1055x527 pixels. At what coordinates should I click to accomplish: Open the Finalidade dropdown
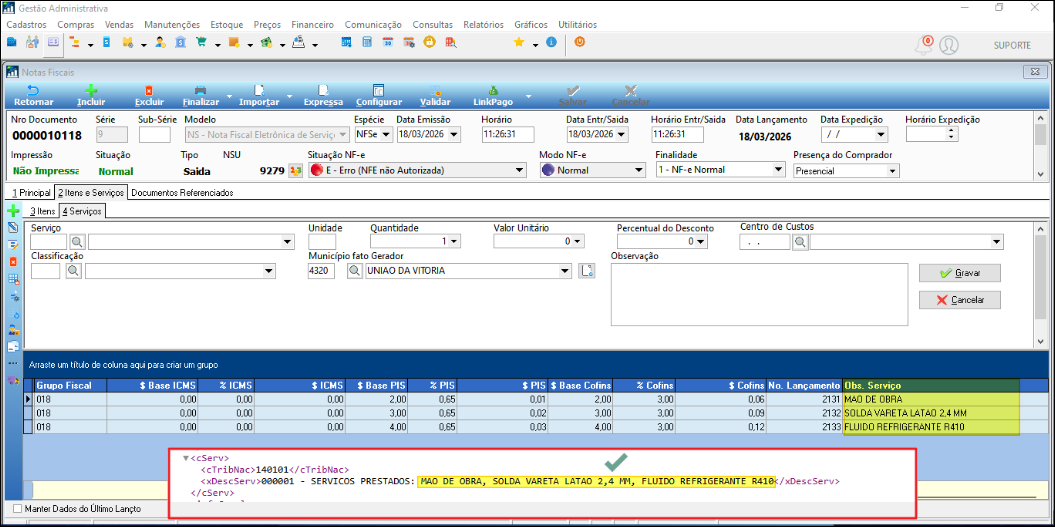(778, 170)
